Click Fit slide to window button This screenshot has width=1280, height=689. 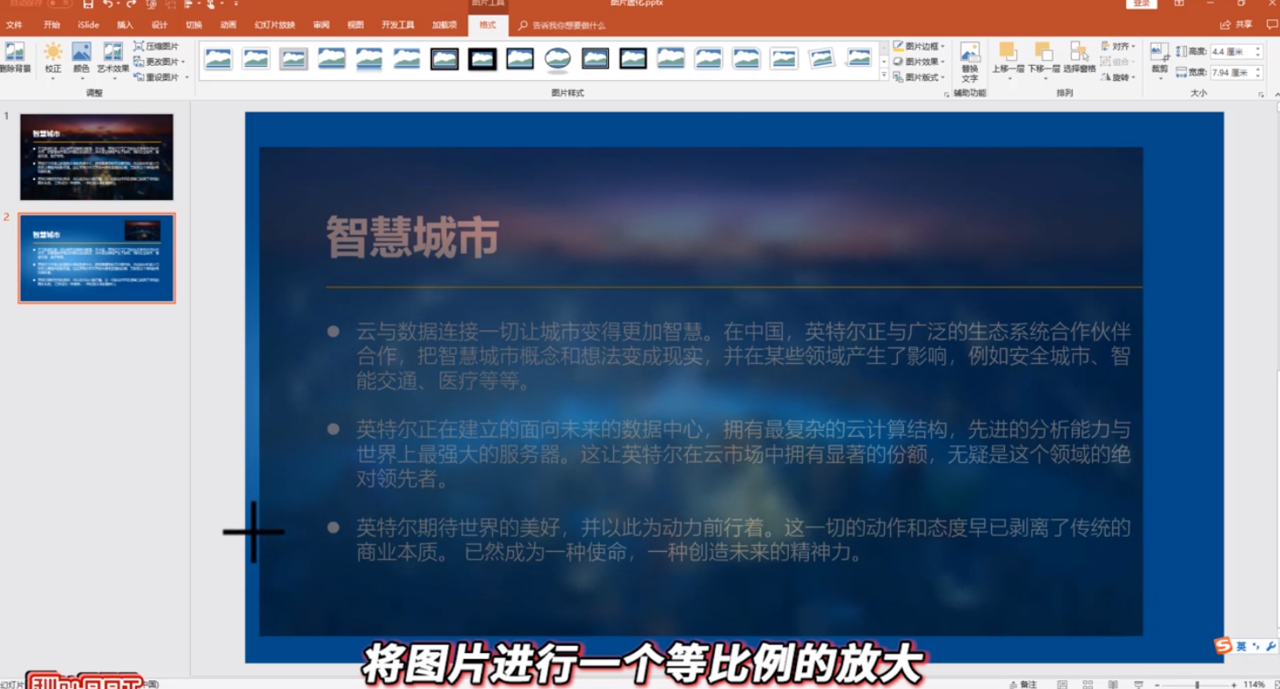click(x=1275, y=685)
